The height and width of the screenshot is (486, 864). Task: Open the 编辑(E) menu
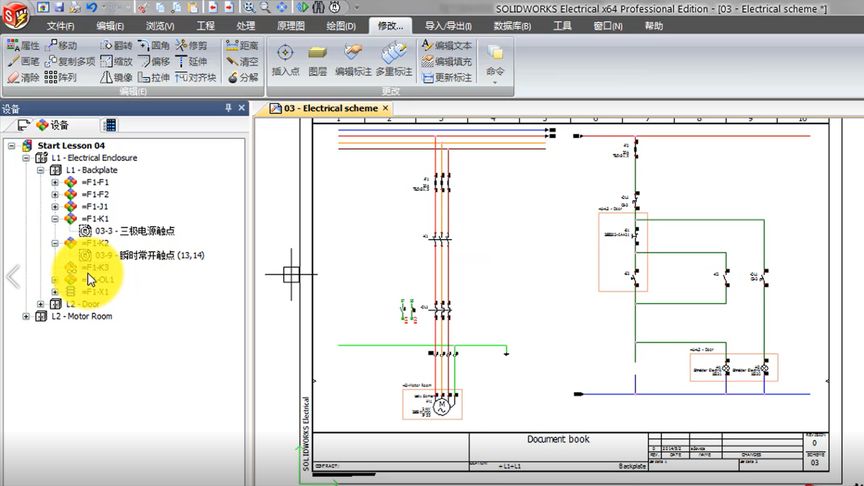(x=110, y=26)
